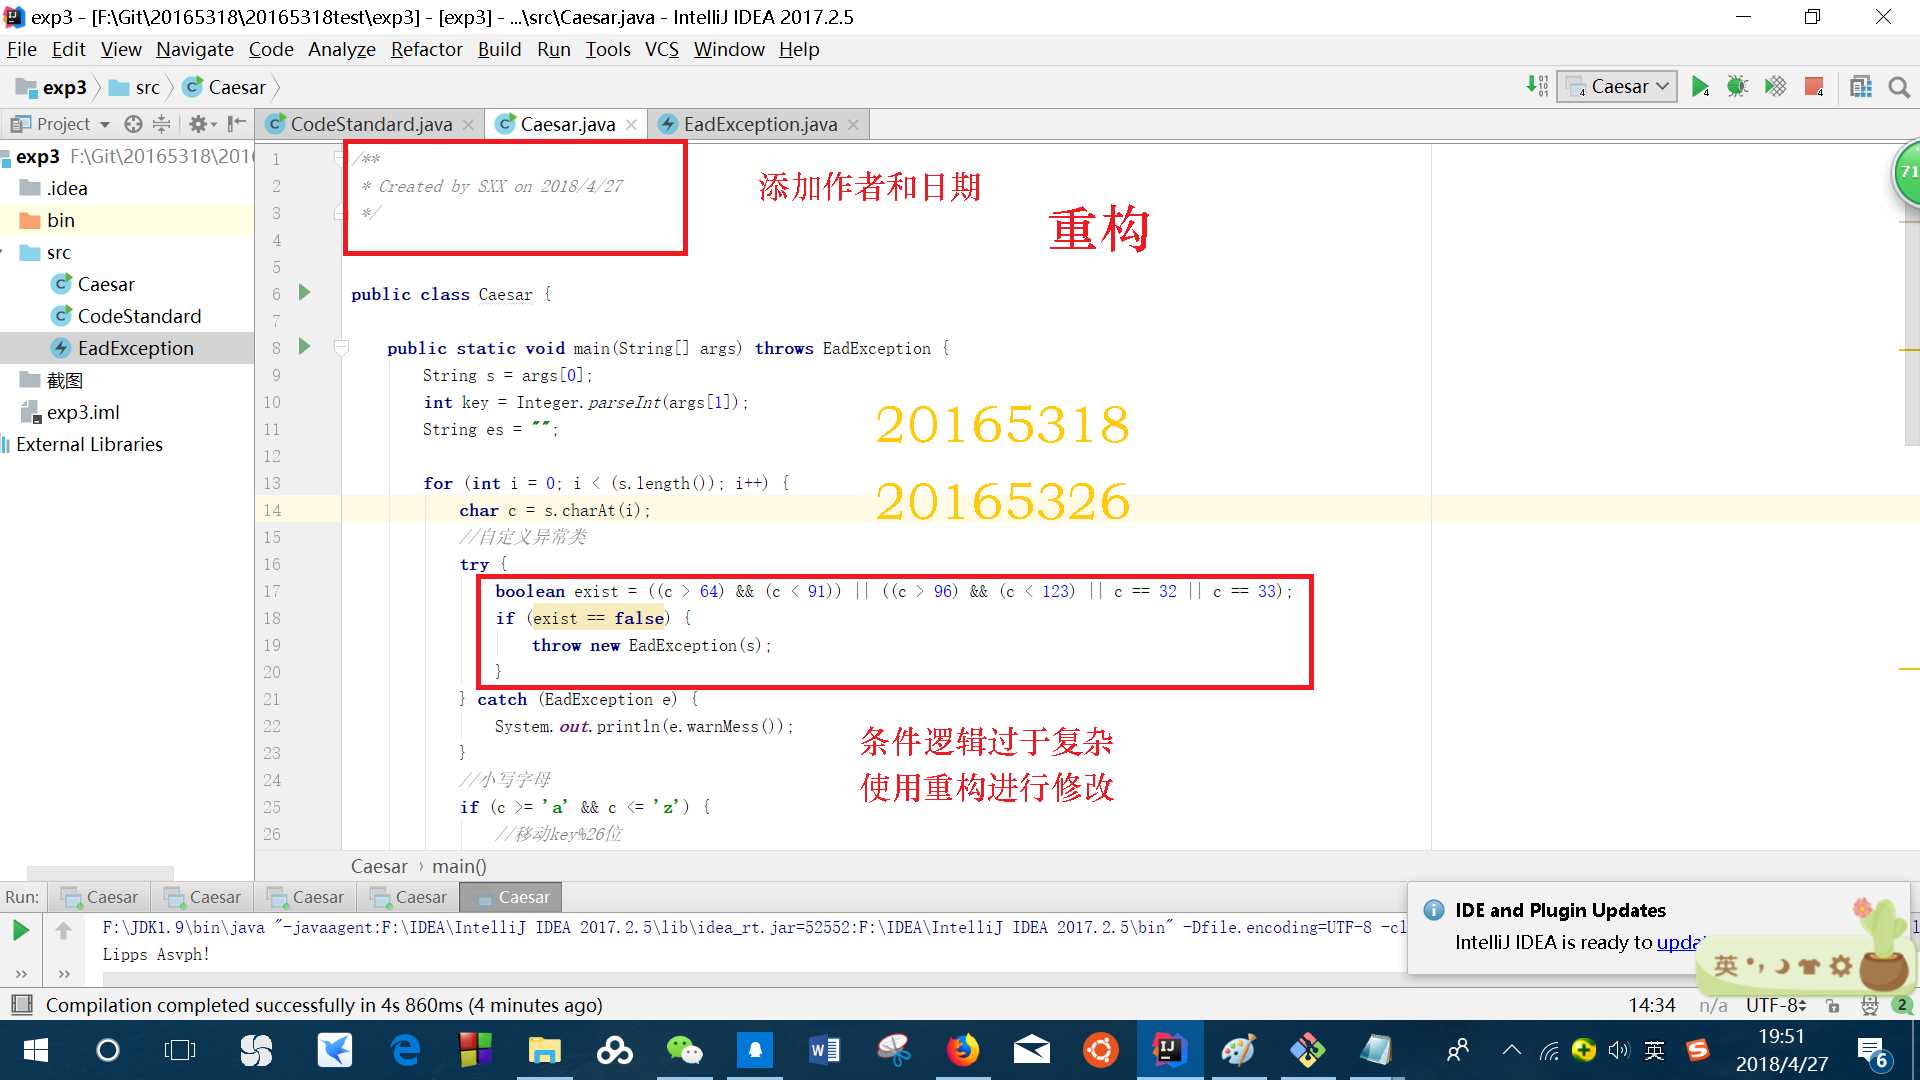1920x1080 pixels.
Task: Close the Caesar.java editor tab
Action: click(631, 125)
